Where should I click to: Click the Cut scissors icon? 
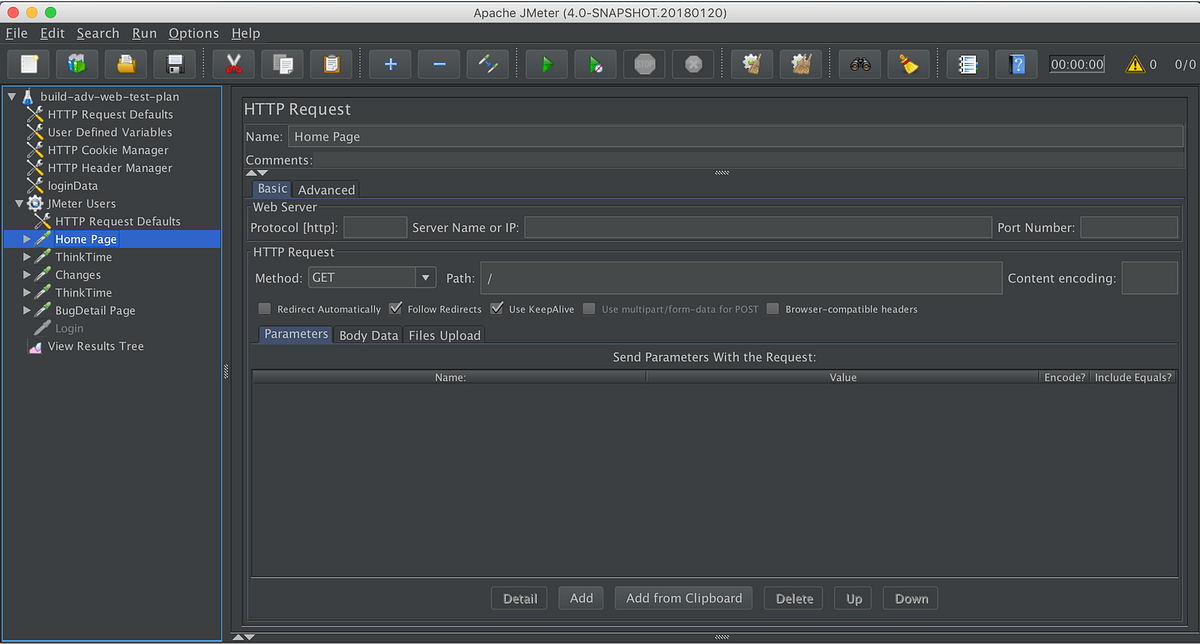point(234,65)
